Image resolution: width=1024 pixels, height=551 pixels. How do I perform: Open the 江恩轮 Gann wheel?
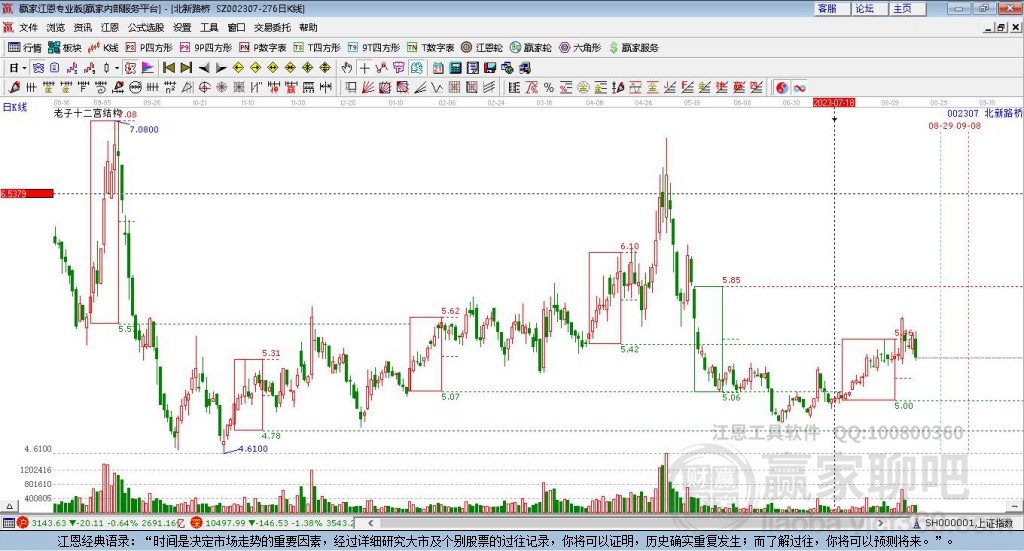482,48
